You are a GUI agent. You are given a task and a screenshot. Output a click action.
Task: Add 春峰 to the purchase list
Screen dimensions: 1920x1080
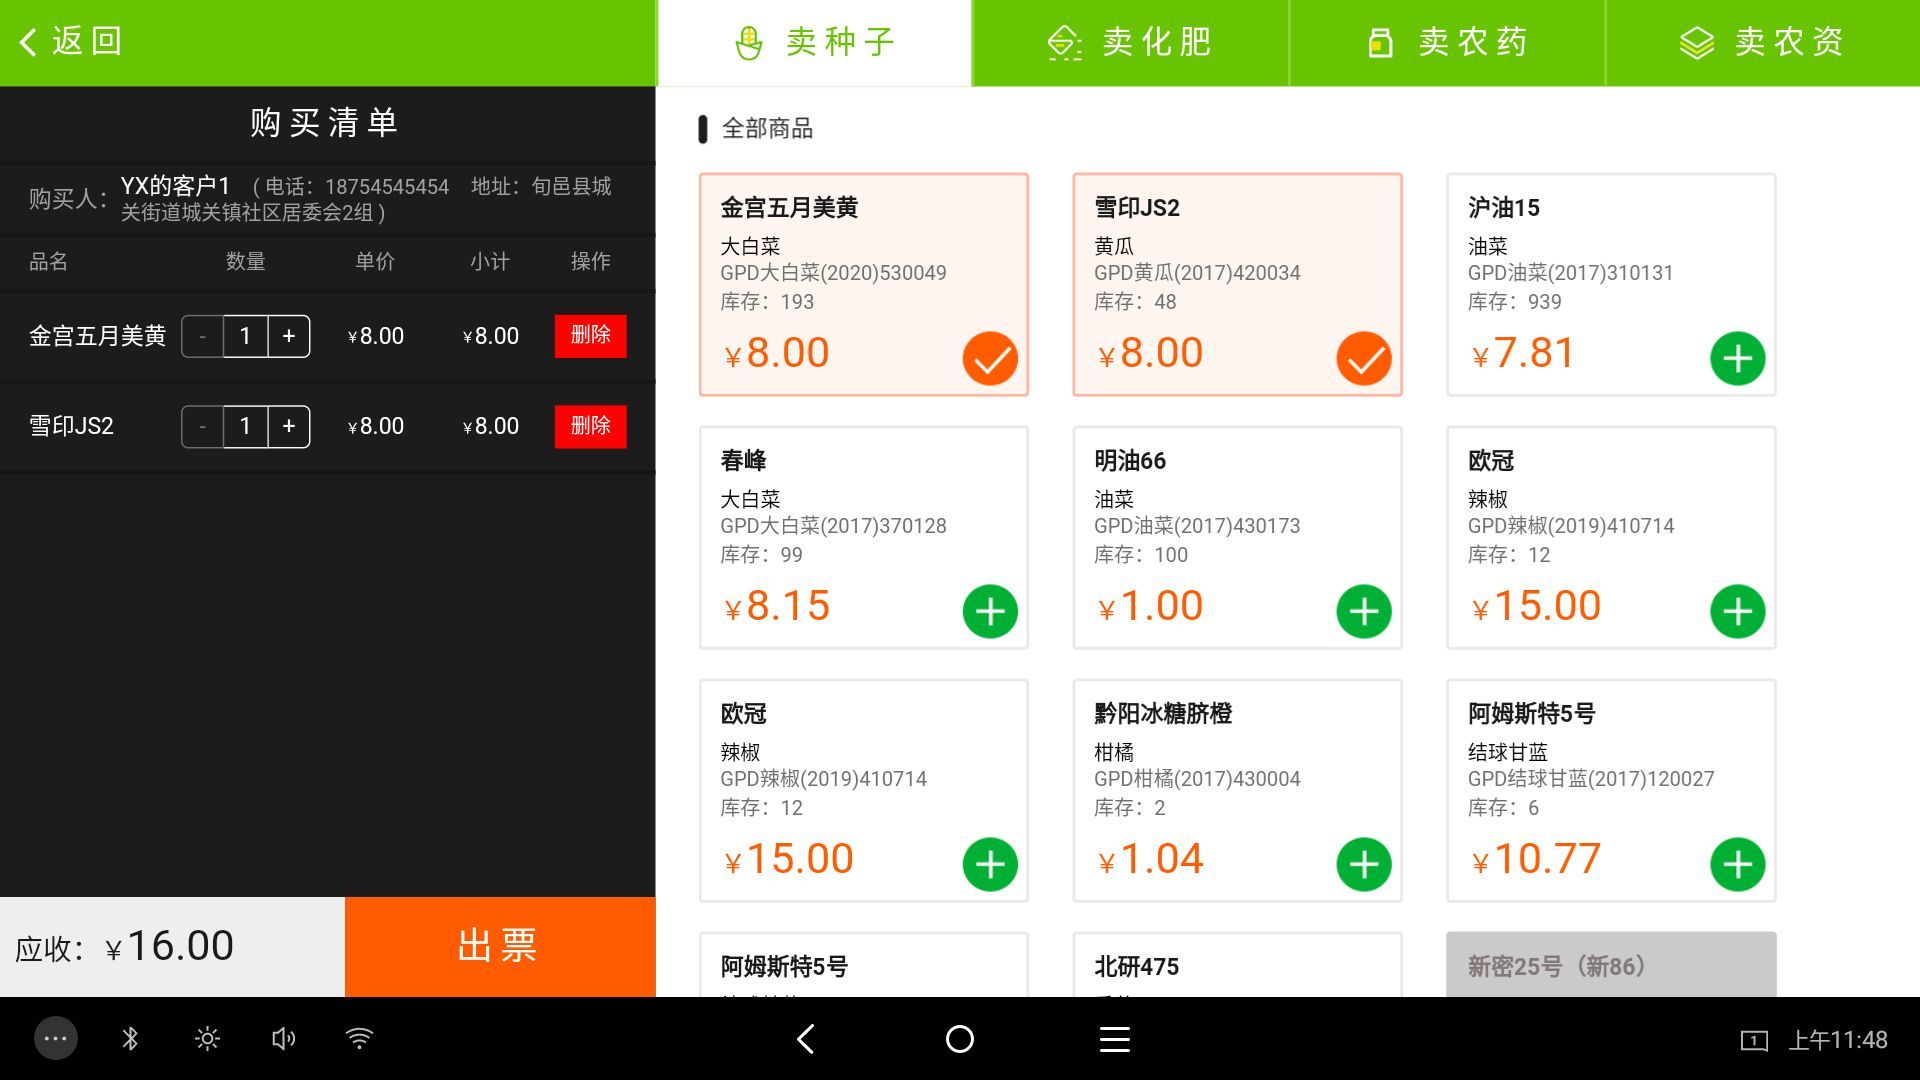(990, 611)
